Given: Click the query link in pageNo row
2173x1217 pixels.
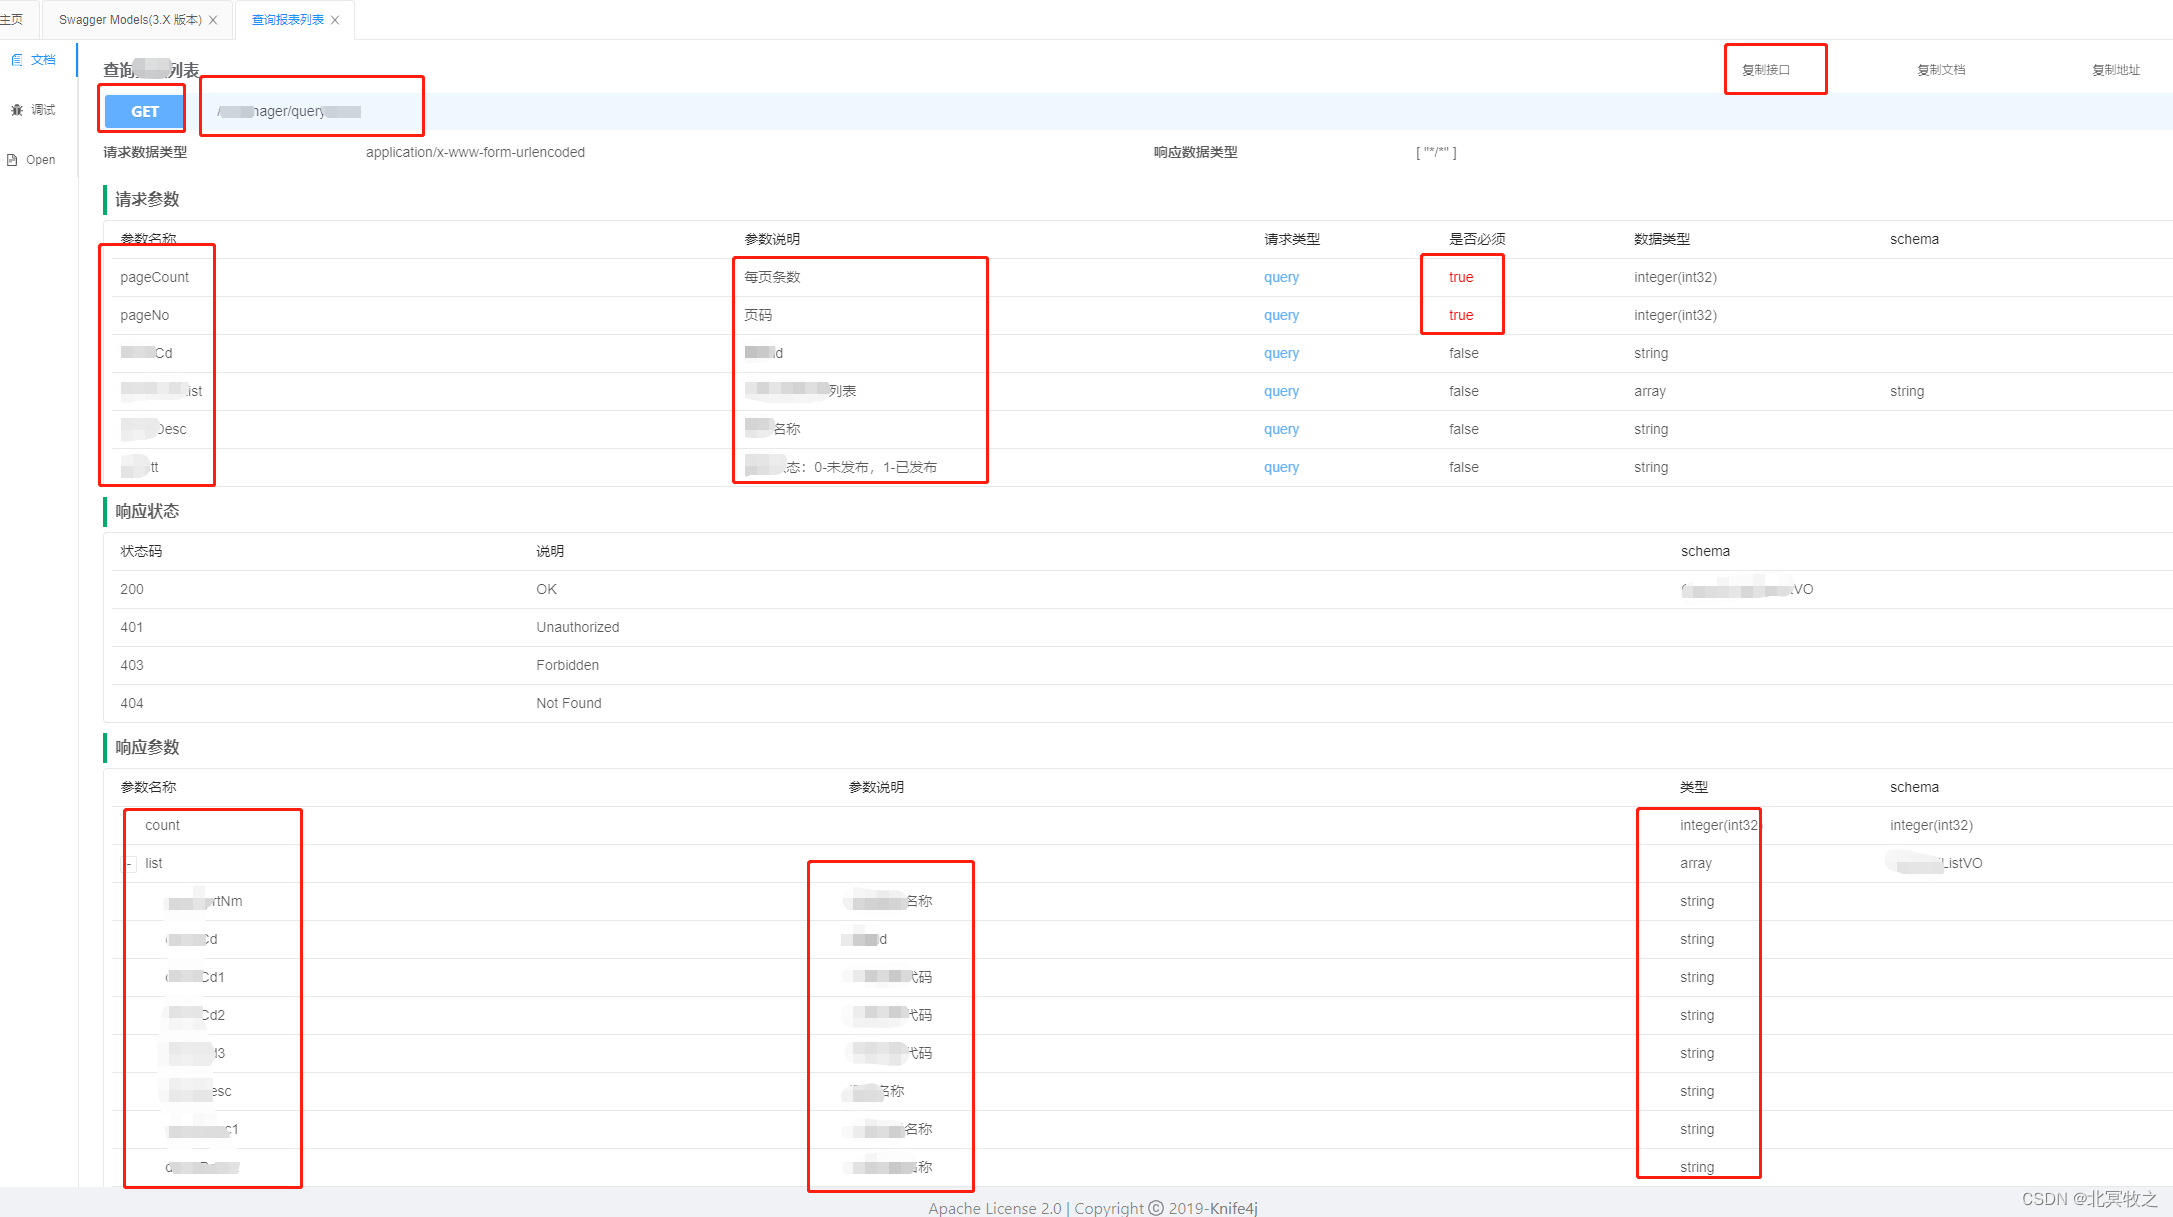Looking at the screenshot, I should point(1281,316).
